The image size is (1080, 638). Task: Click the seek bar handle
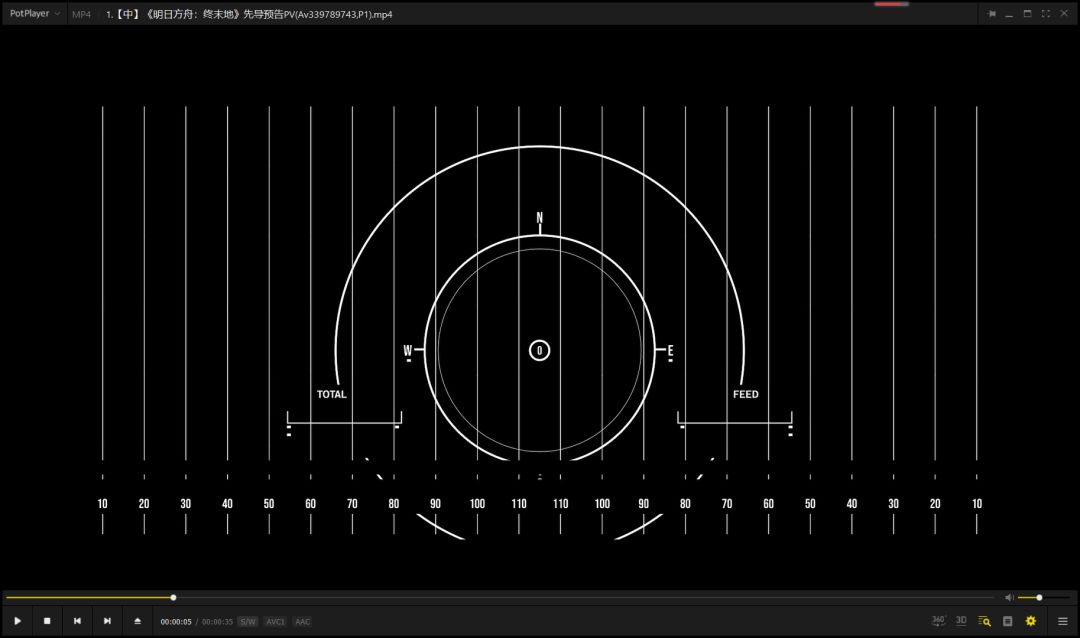tap(174, 597)
